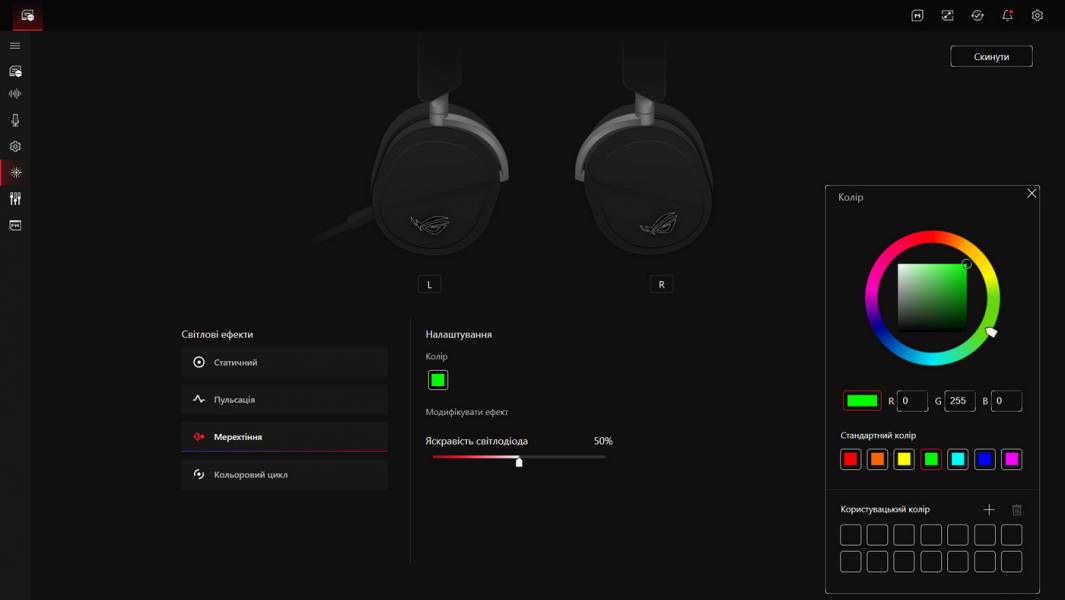Image resolution: width=1065 pixels, height=600 pixels.
Task: Click the notification bell icon
Action: 1007,15
